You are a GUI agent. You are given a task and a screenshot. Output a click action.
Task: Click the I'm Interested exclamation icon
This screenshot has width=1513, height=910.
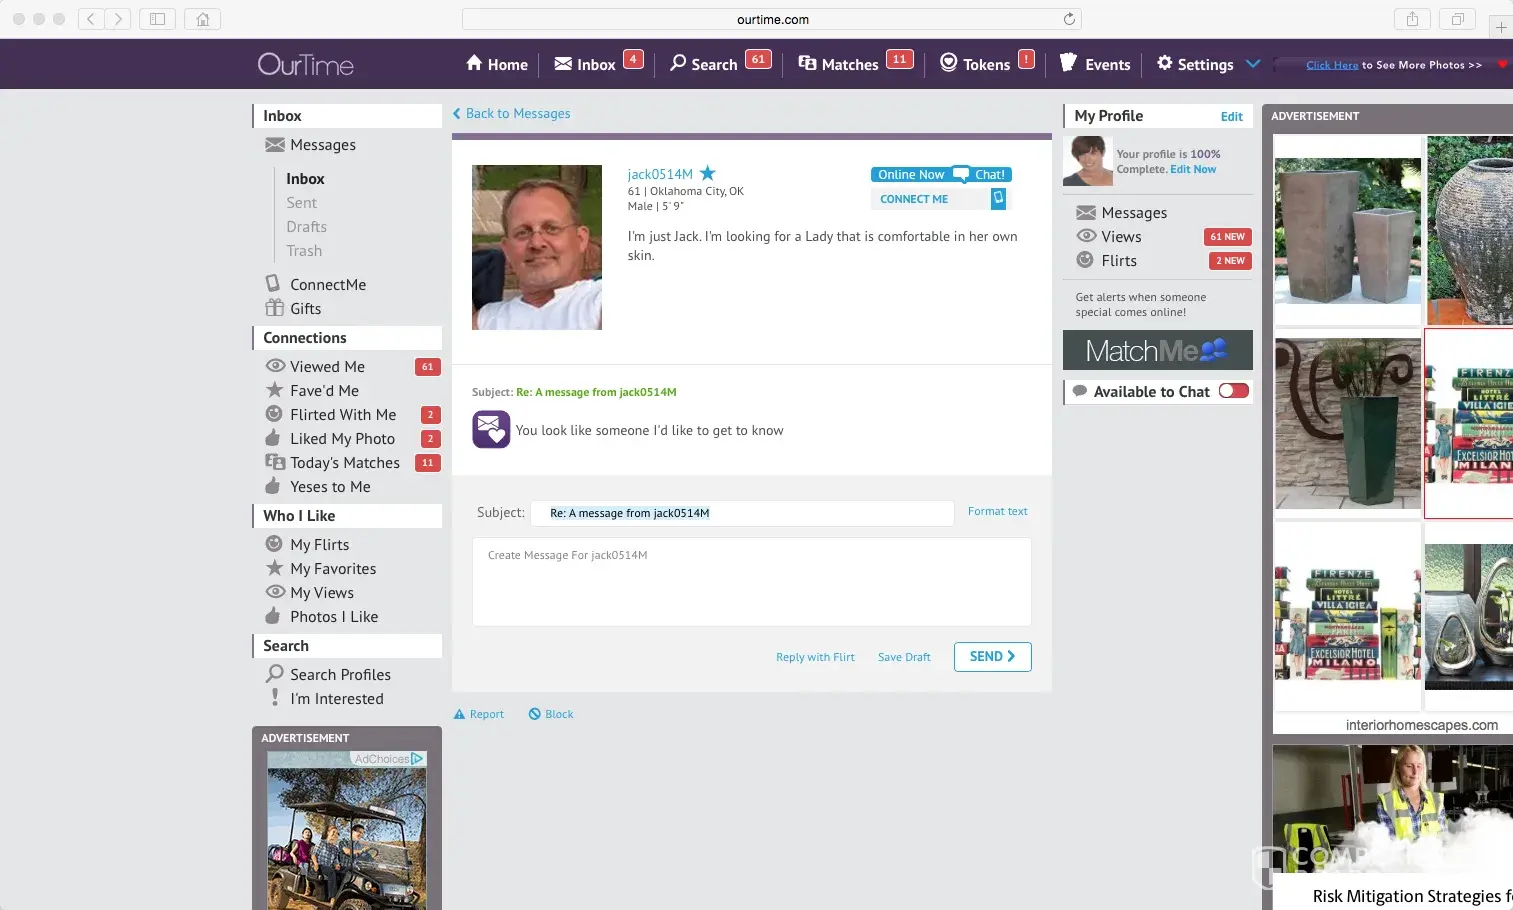coord(275,698)
